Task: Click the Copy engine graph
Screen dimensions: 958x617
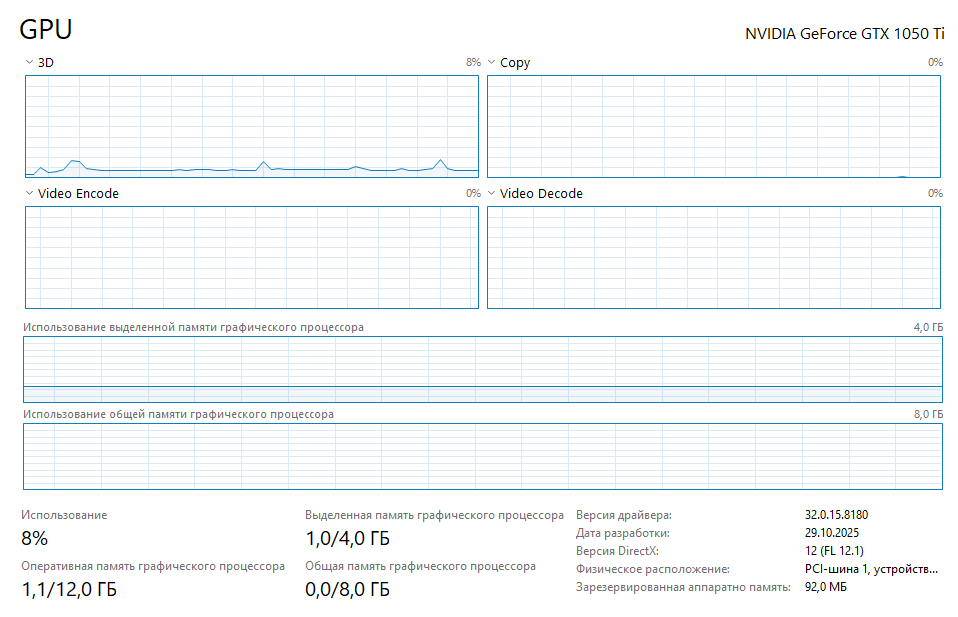Action: coord(714,126)
